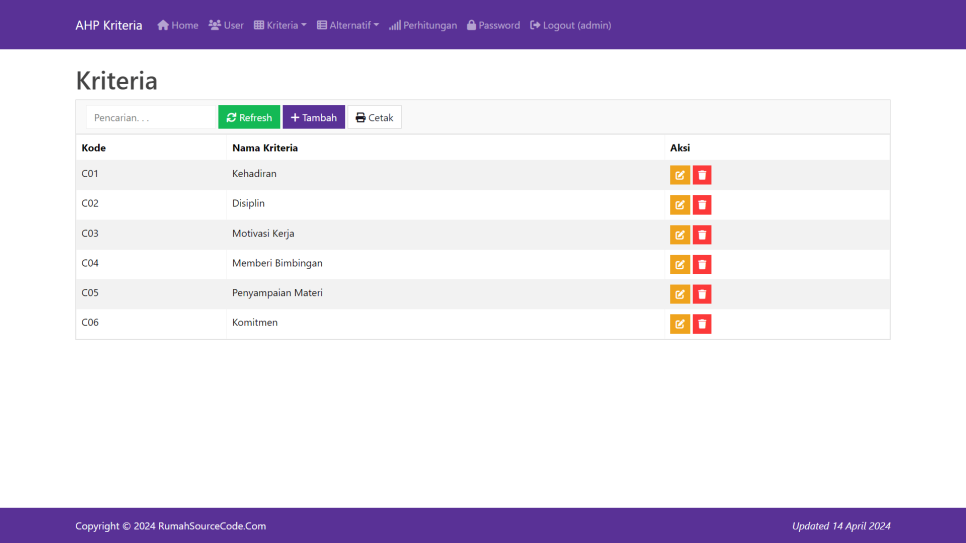The width and height of the screenshot is (966, 543).
Task: Delete the Disiplin criteria row
Action: pyautogui.click(x=702, y=205)
